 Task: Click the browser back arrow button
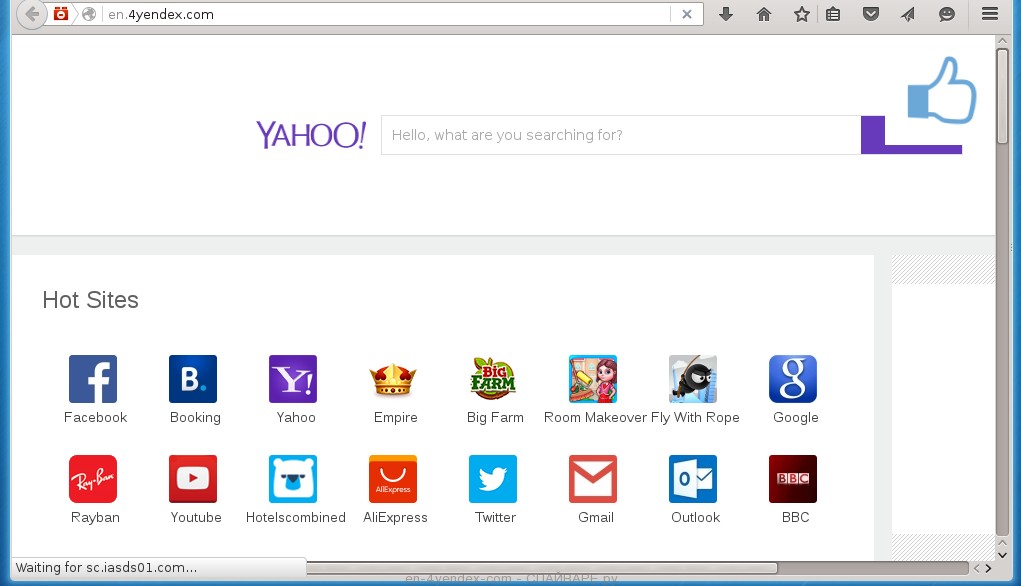click(32, 14)
